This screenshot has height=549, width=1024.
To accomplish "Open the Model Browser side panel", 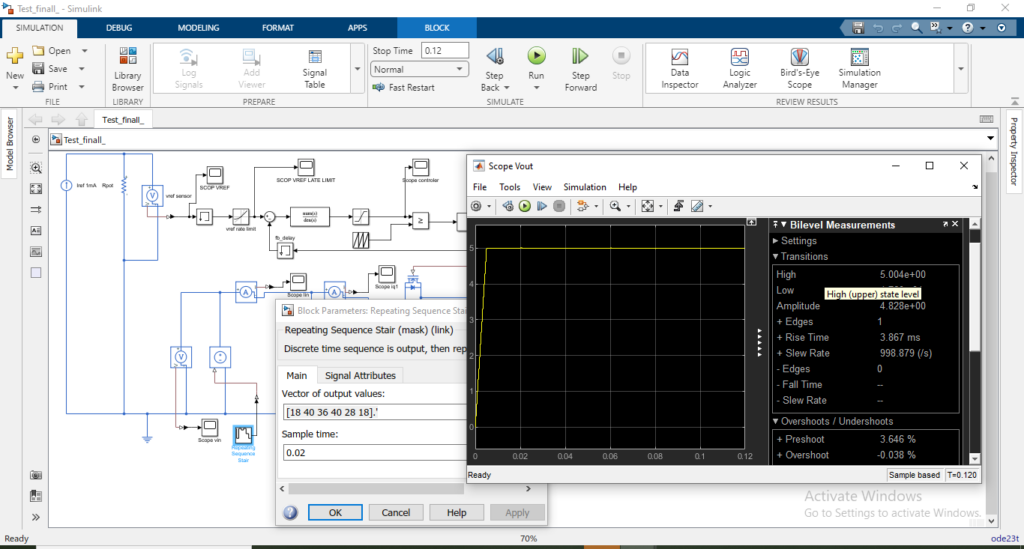I will tap(10, 144).
